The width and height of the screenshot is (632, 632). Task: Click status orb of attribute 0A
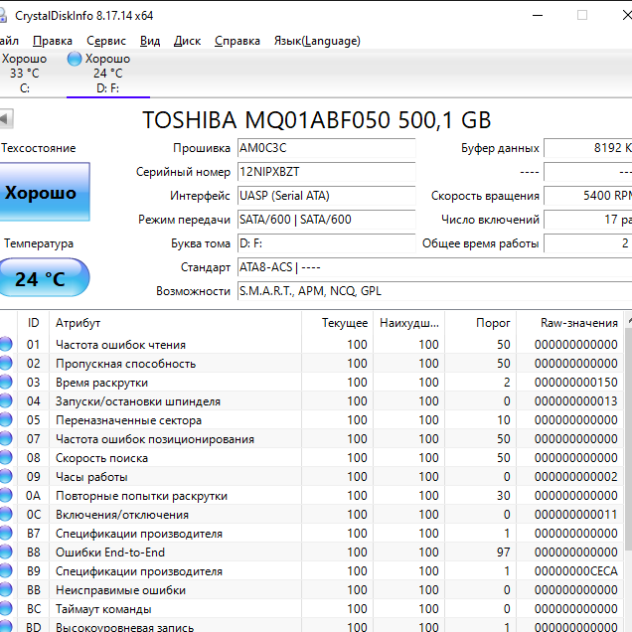coord(6,495)
